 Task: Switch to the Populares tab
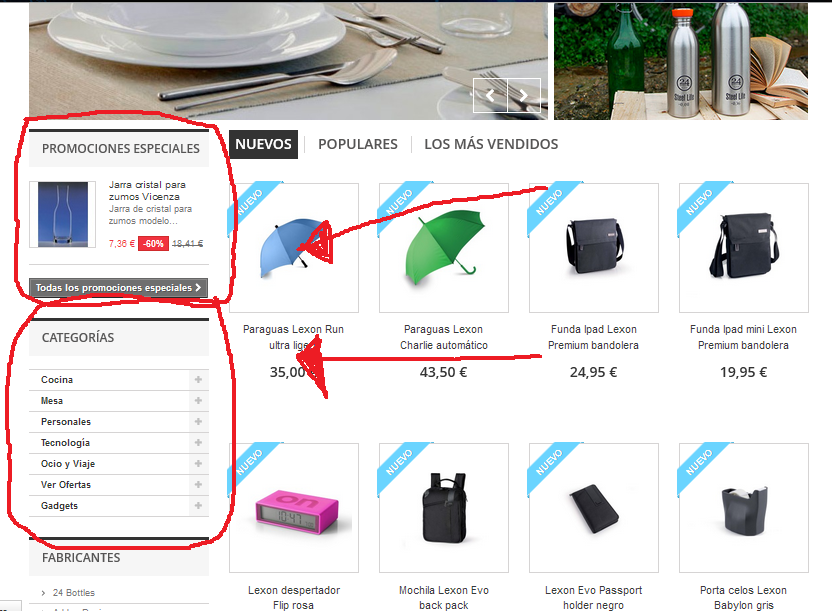358,144
